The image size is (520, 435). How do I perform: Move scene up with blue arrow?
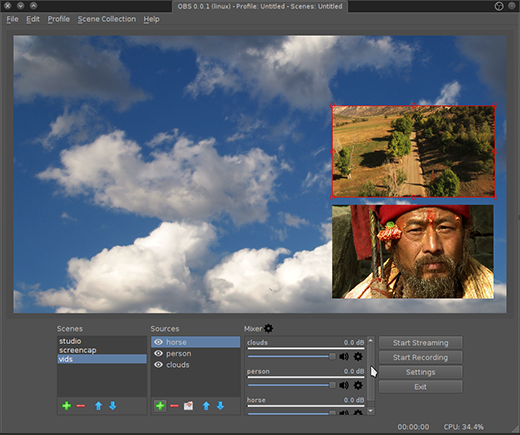coord(98,406)
